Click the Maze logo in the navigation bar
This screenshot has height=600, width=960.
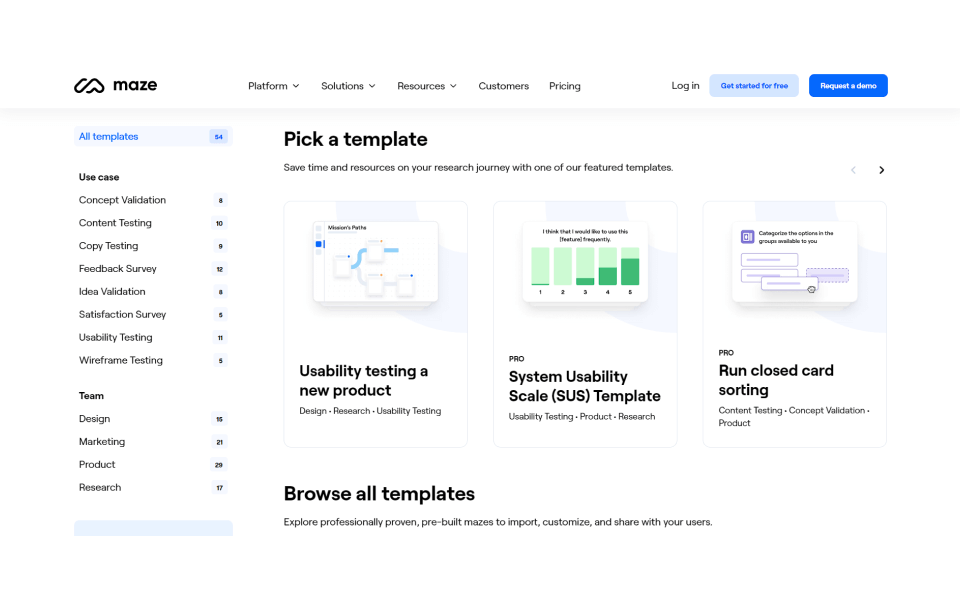pos(115,85)
